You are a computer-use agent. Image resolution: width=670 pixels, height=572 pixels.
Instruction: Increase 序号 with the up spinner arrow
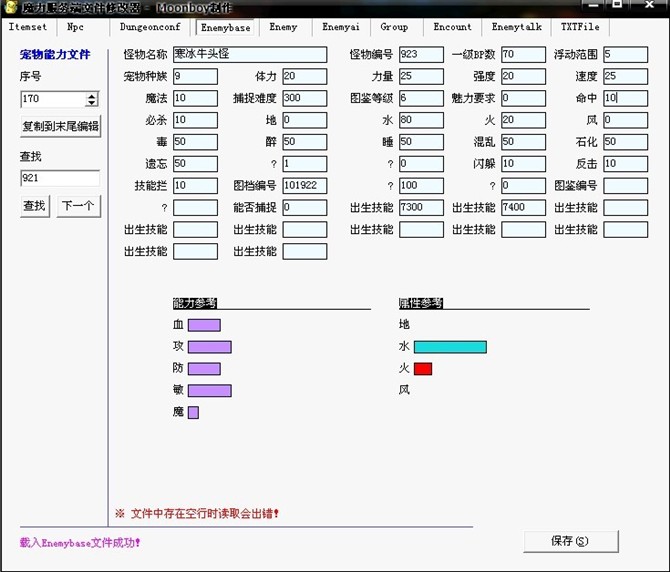tap(92, 95)
